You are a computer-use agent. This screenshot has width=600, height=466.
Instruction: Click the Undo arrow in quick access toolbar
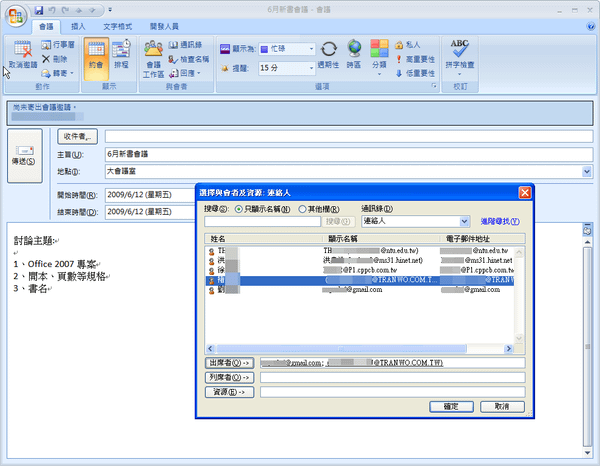coord(52,10)
